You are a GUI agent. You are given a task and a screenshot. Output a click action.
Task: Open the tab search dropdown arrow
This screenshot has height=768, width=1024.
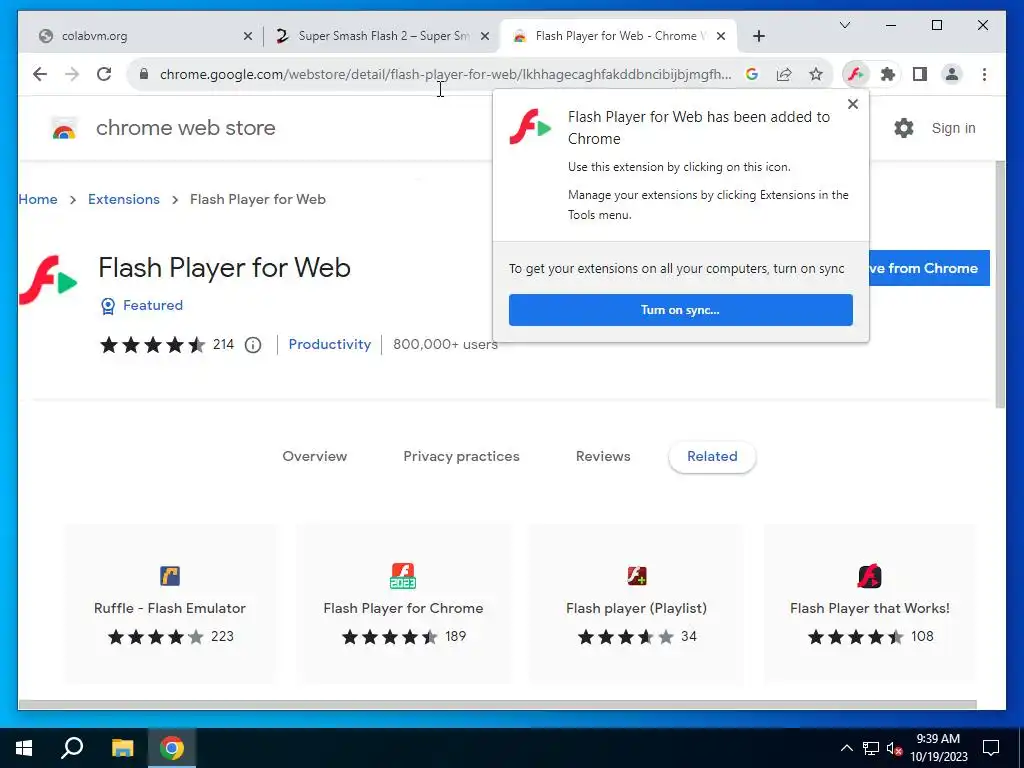[844, 25]
